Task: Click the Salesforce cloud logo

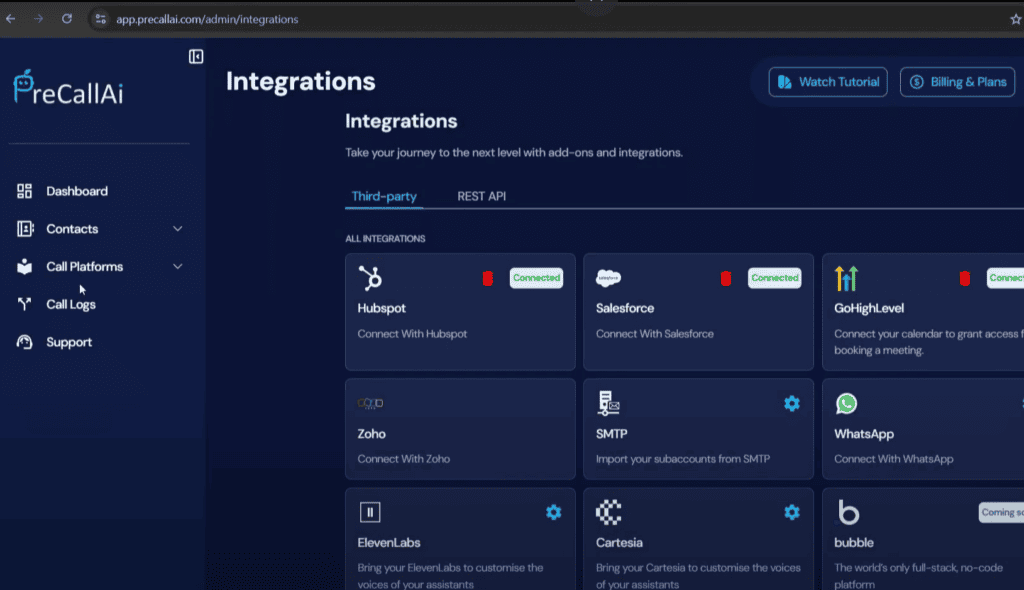Action: 609,278
